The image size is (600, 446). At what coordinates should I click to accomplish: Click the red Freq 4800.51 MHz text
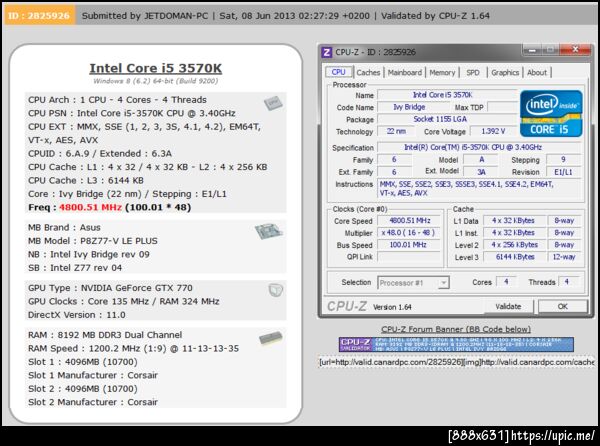click(90, 207)
